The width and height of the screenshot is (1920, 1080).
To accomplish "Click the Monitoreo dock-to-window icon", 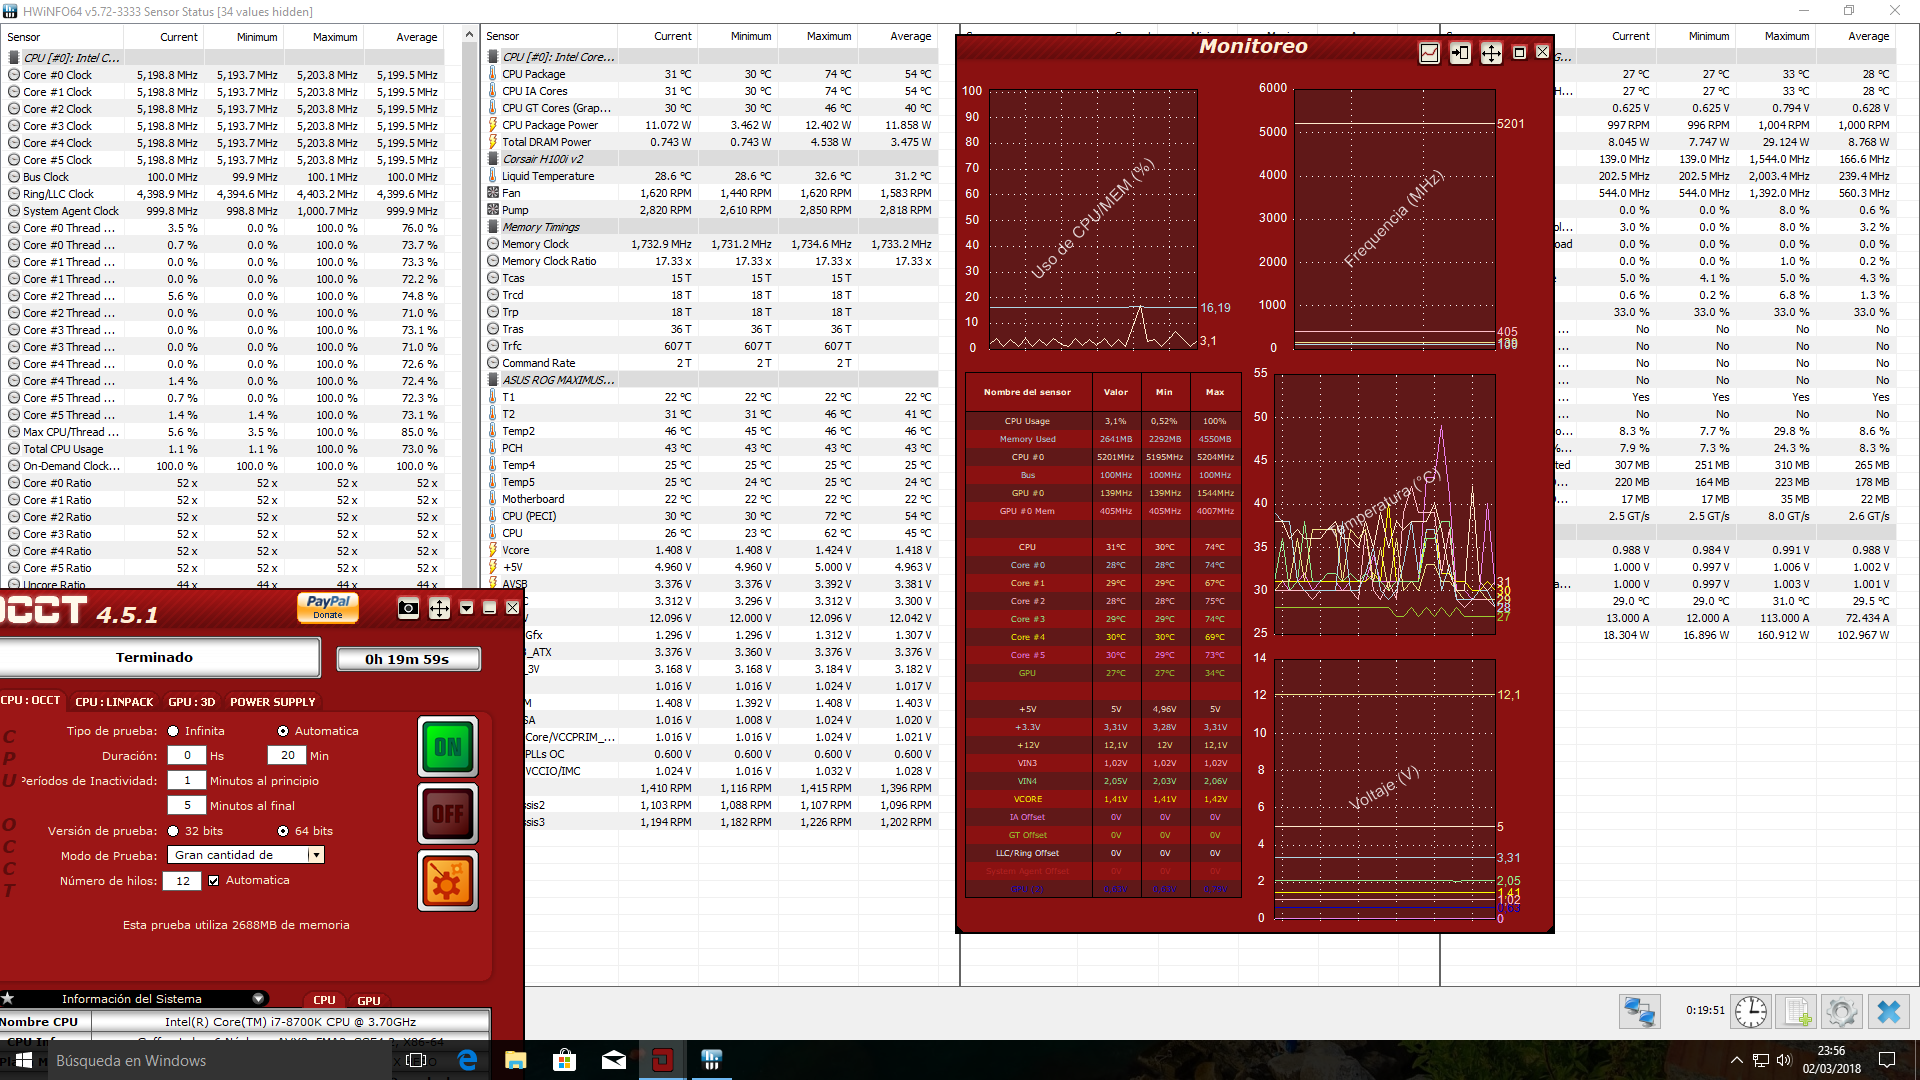I will click(1460, 53).
